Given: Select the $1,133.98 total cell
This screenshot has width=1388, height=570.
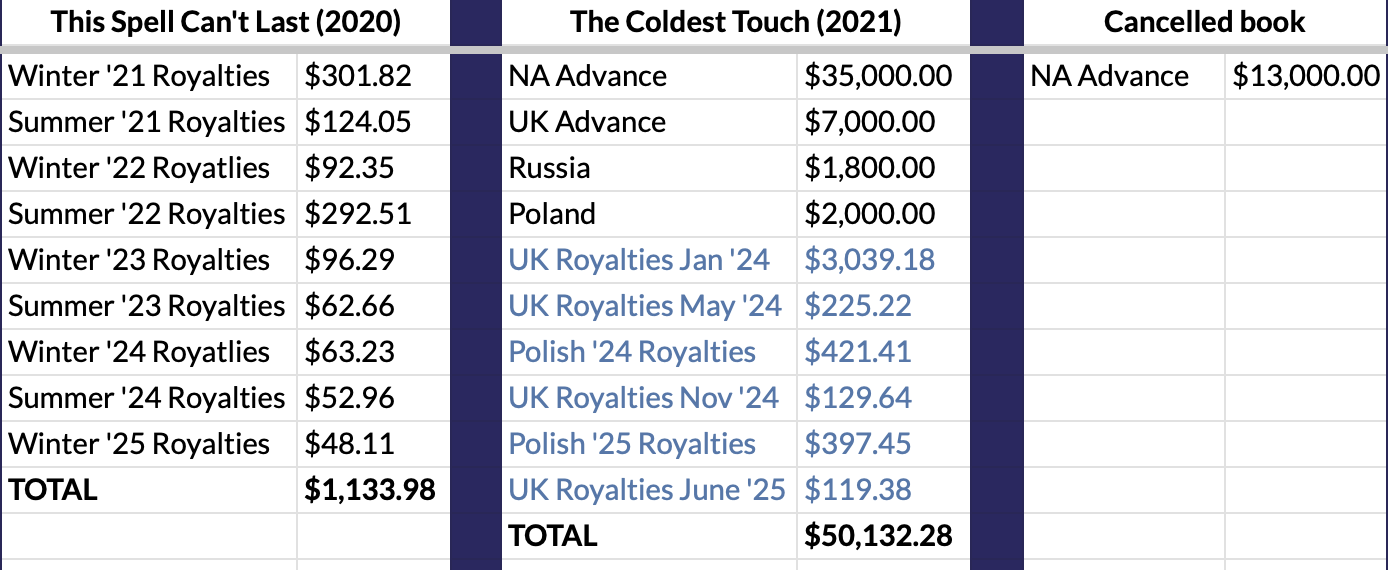Looking at the screenshot, I should pyautogui.click(x=370, y=490).
